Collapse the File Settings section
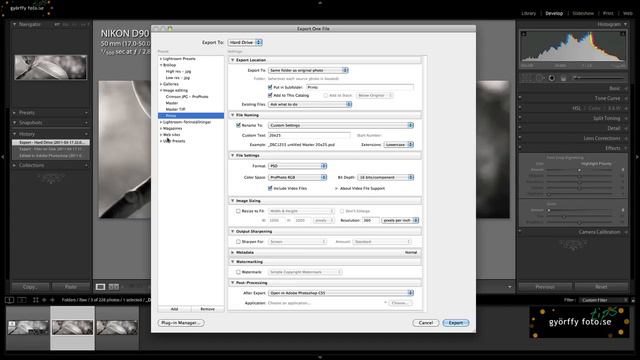This screenshot has width=640, height=360. (233, 156)
